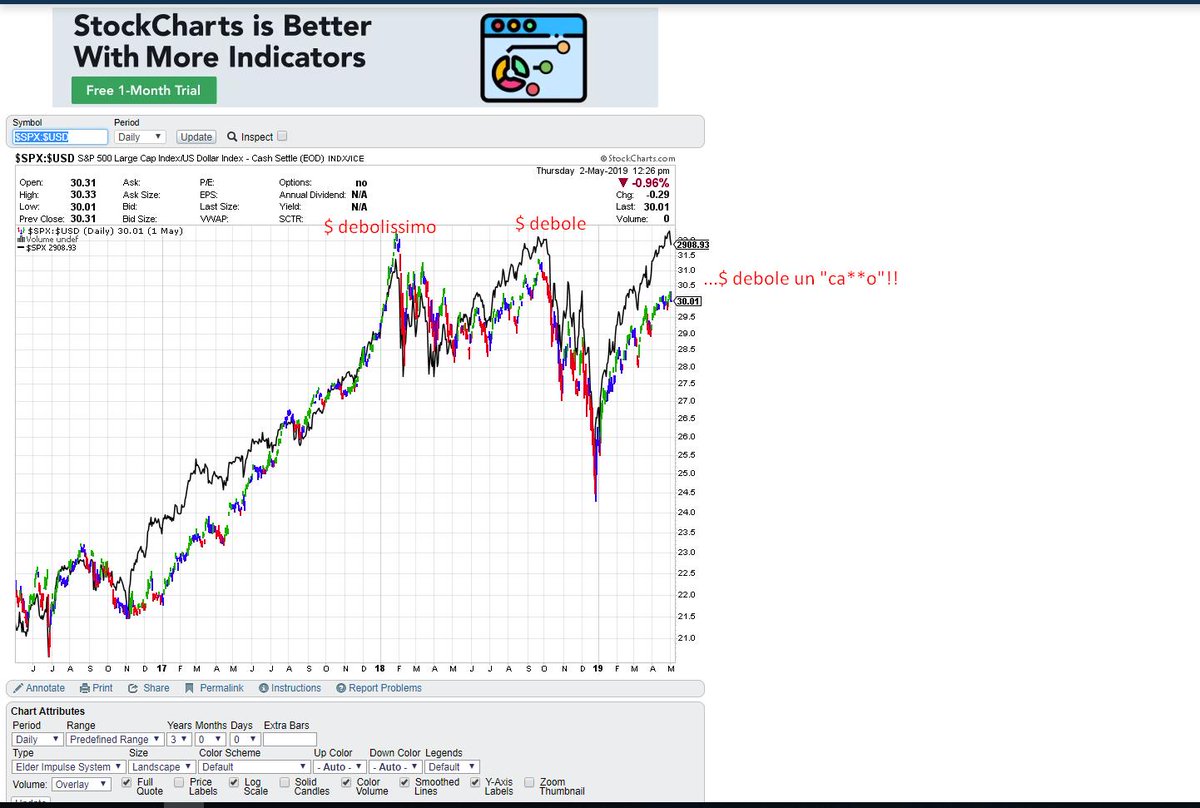
Task: Click the Update button beside Period
Action: tap(196, 137)
